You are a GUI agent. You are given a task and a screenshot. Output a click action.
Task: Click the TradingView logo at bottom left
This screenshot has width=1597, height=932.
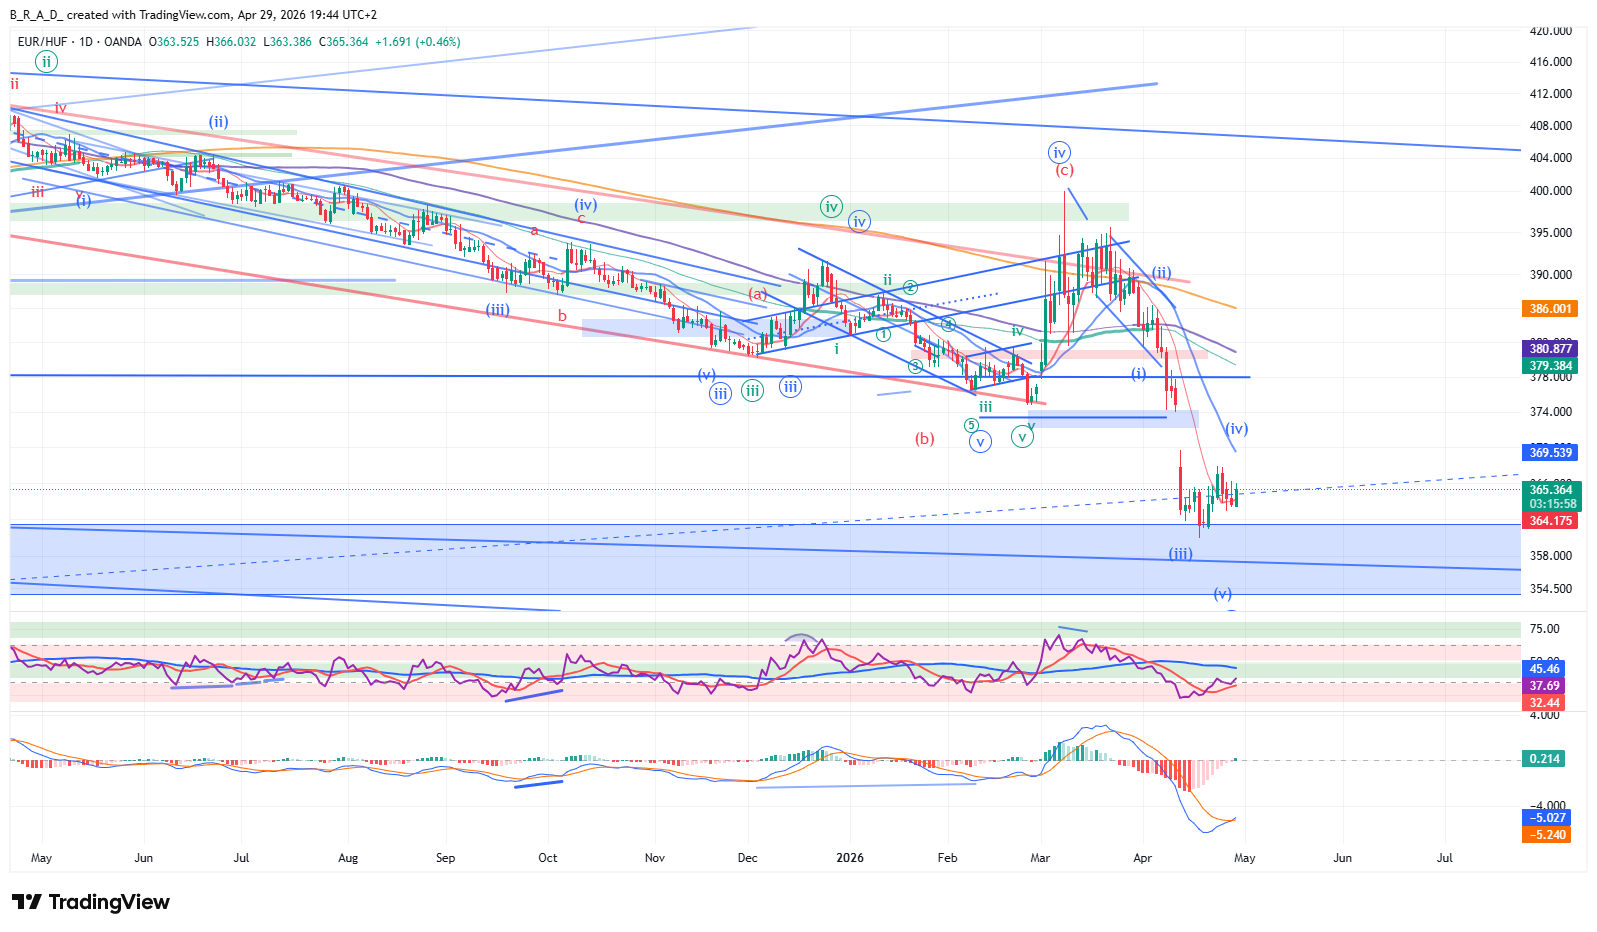[91, 902]
